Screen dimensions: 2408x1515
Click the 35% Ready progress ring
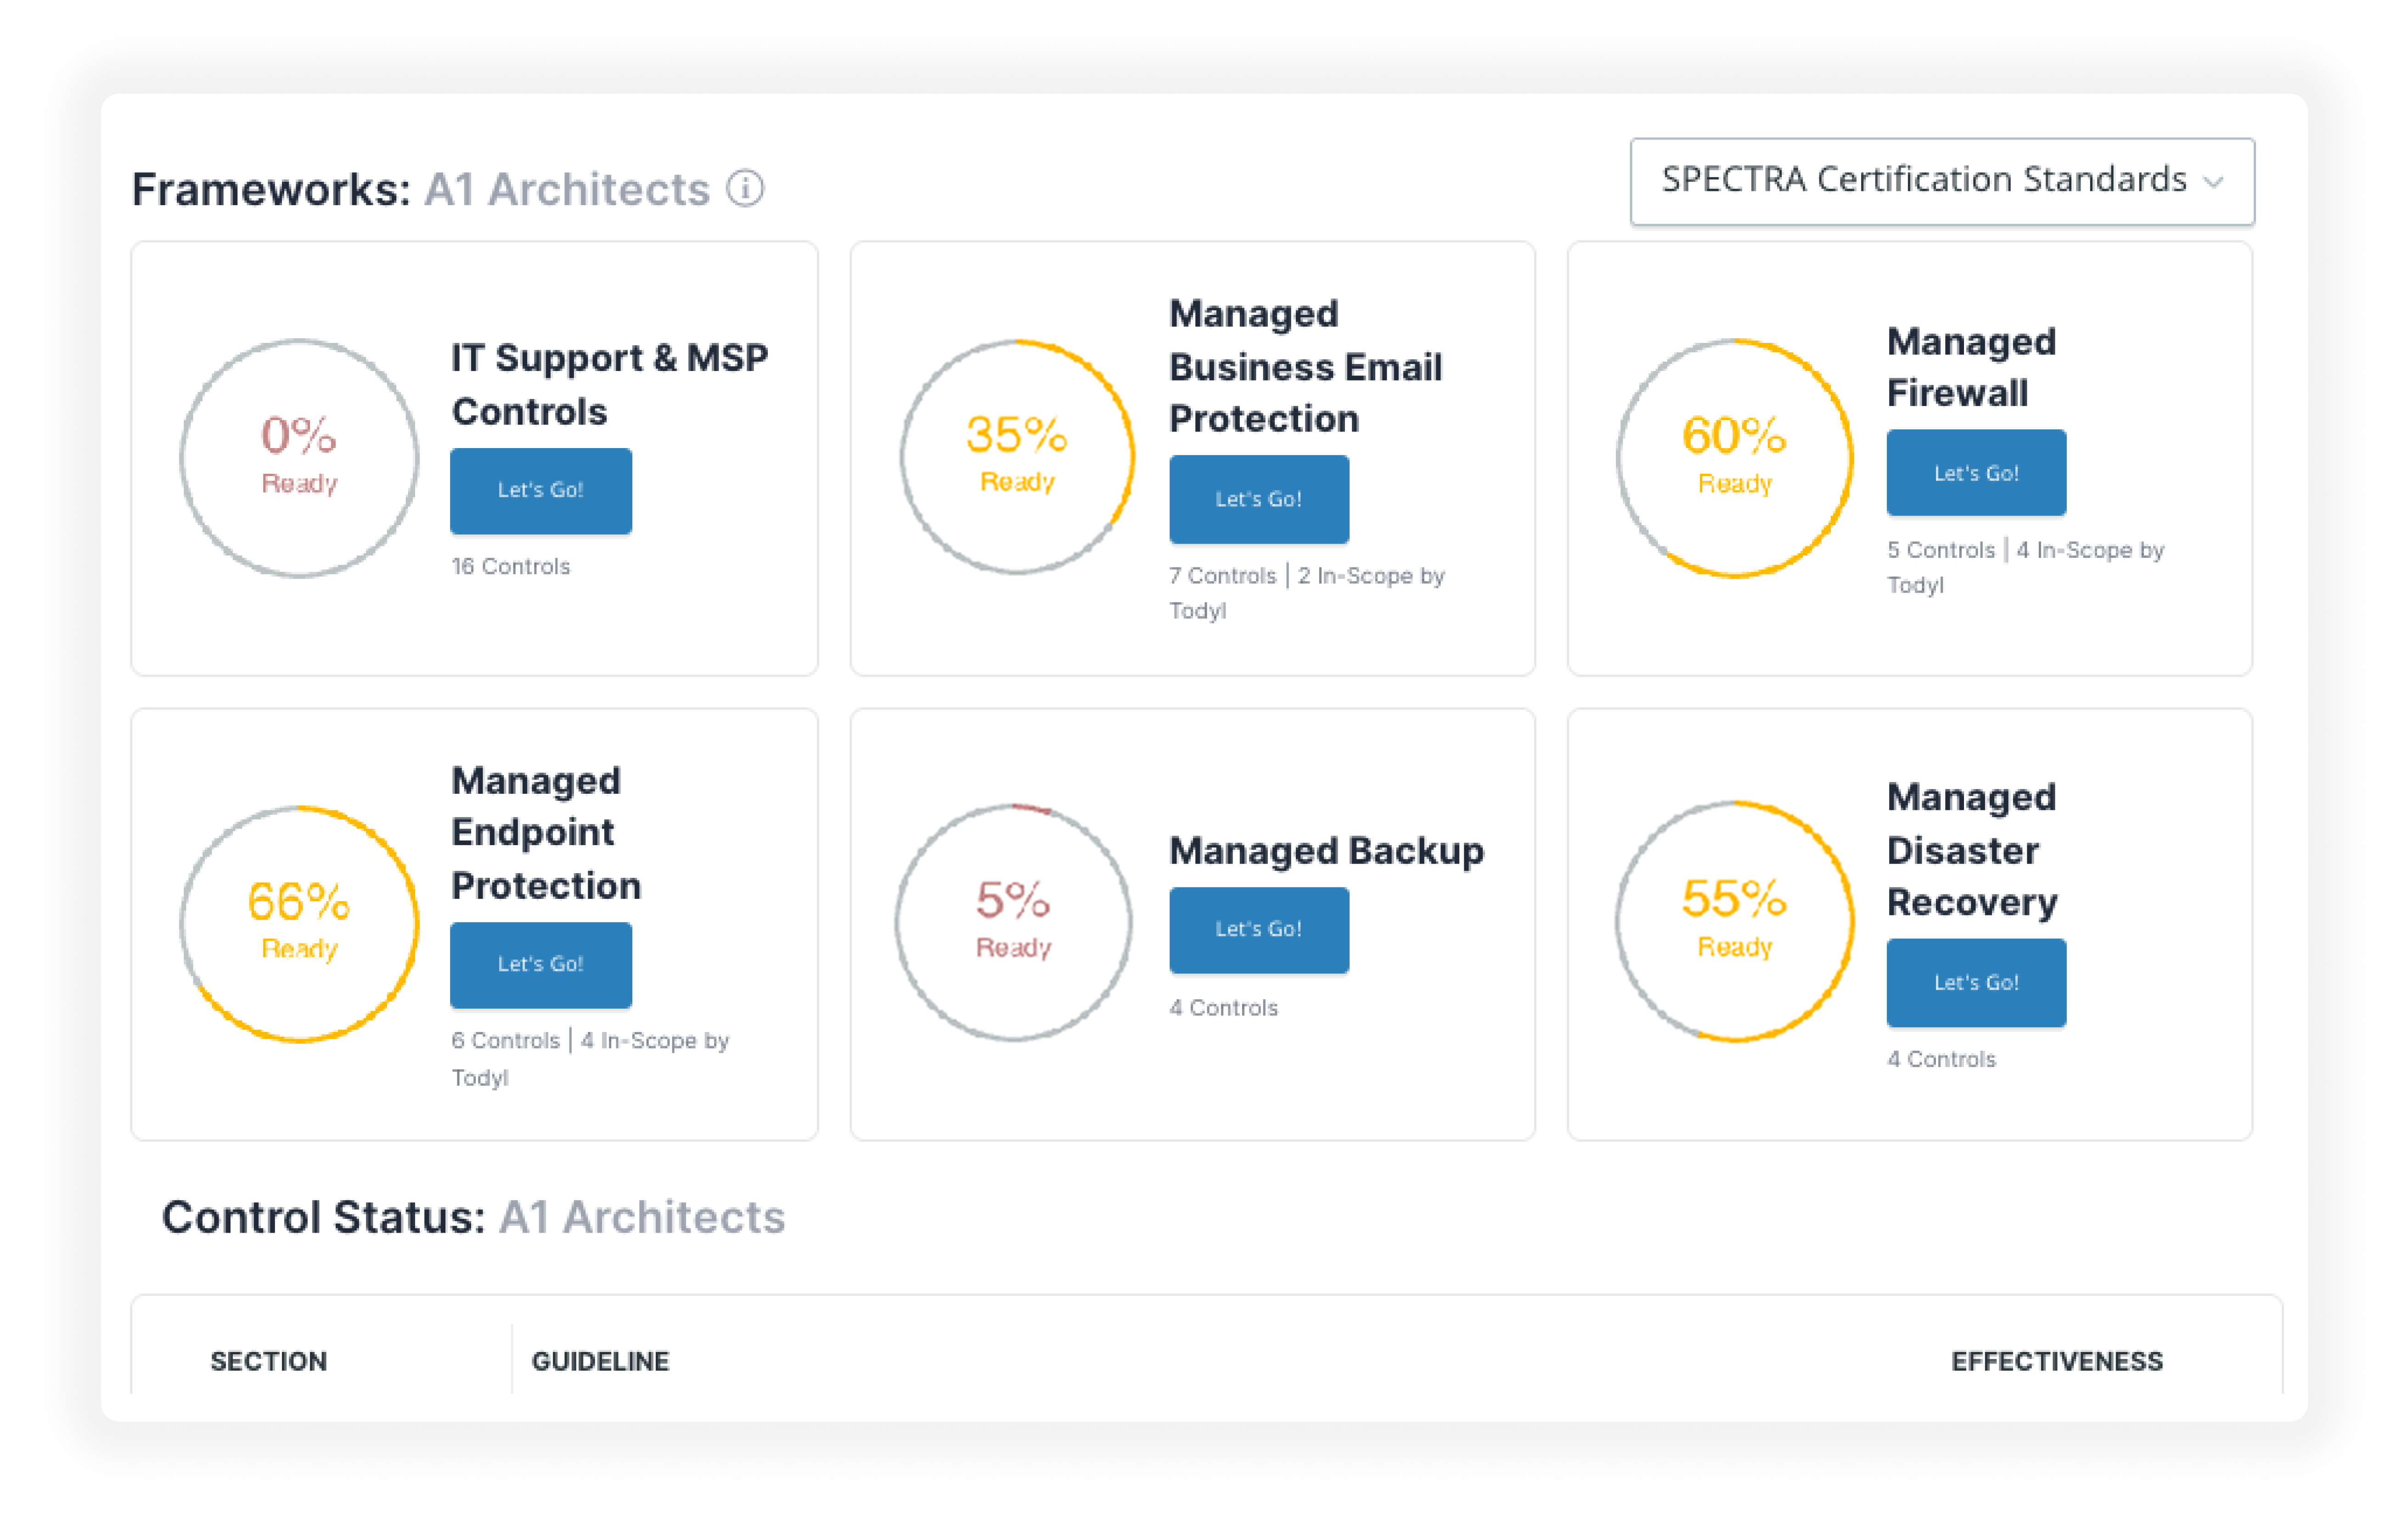1017,457
